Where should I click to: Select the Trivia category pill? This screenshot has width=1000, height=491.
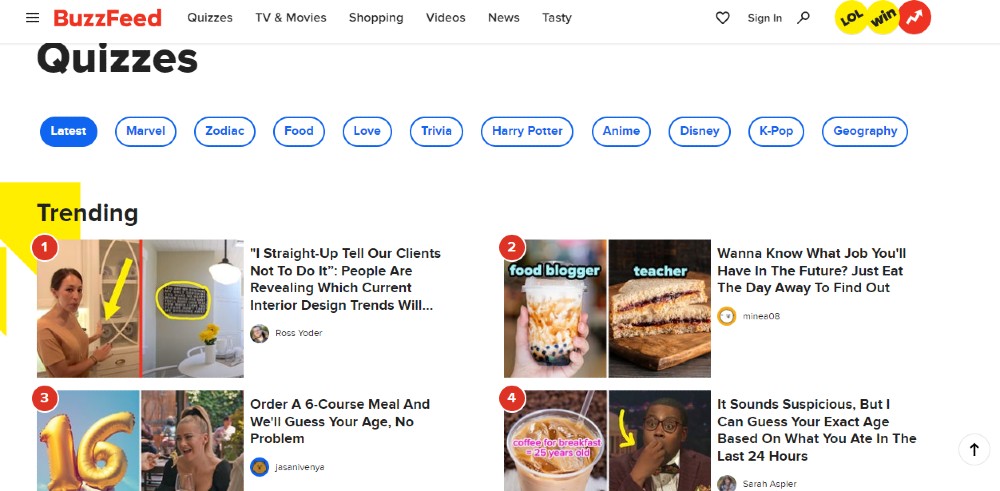click(x=436, y=131)
